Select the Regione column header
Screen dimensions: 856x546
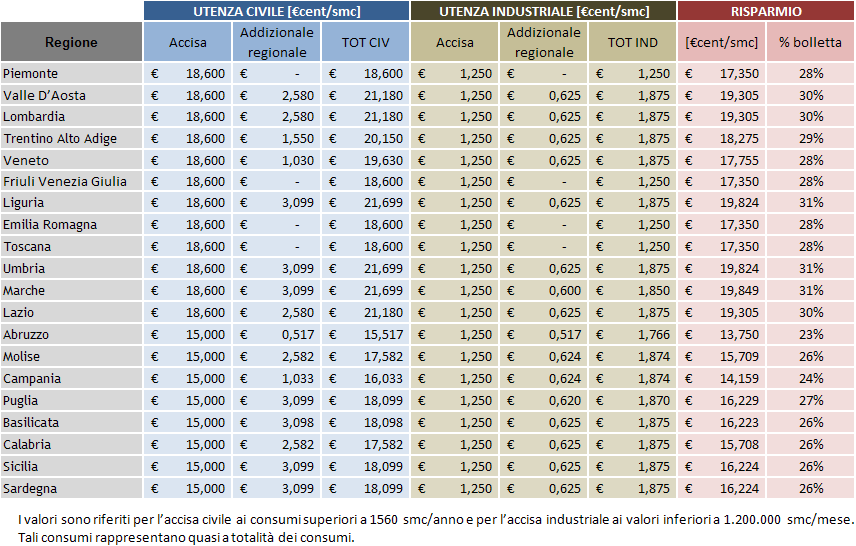click(x=71, y=42)
